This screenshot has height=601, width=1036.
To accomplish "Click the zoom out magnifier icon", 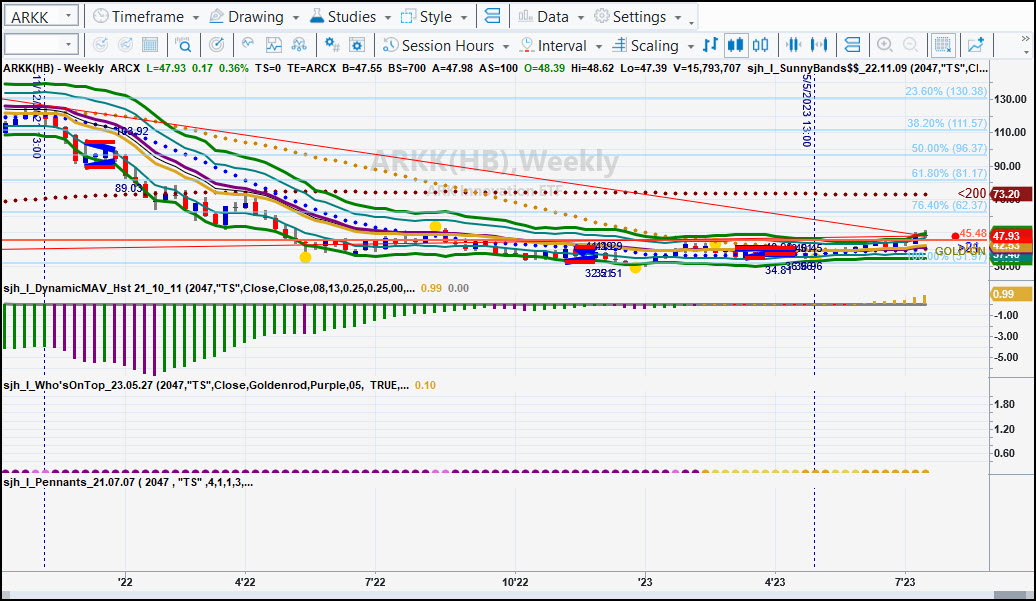I will 910,45.
